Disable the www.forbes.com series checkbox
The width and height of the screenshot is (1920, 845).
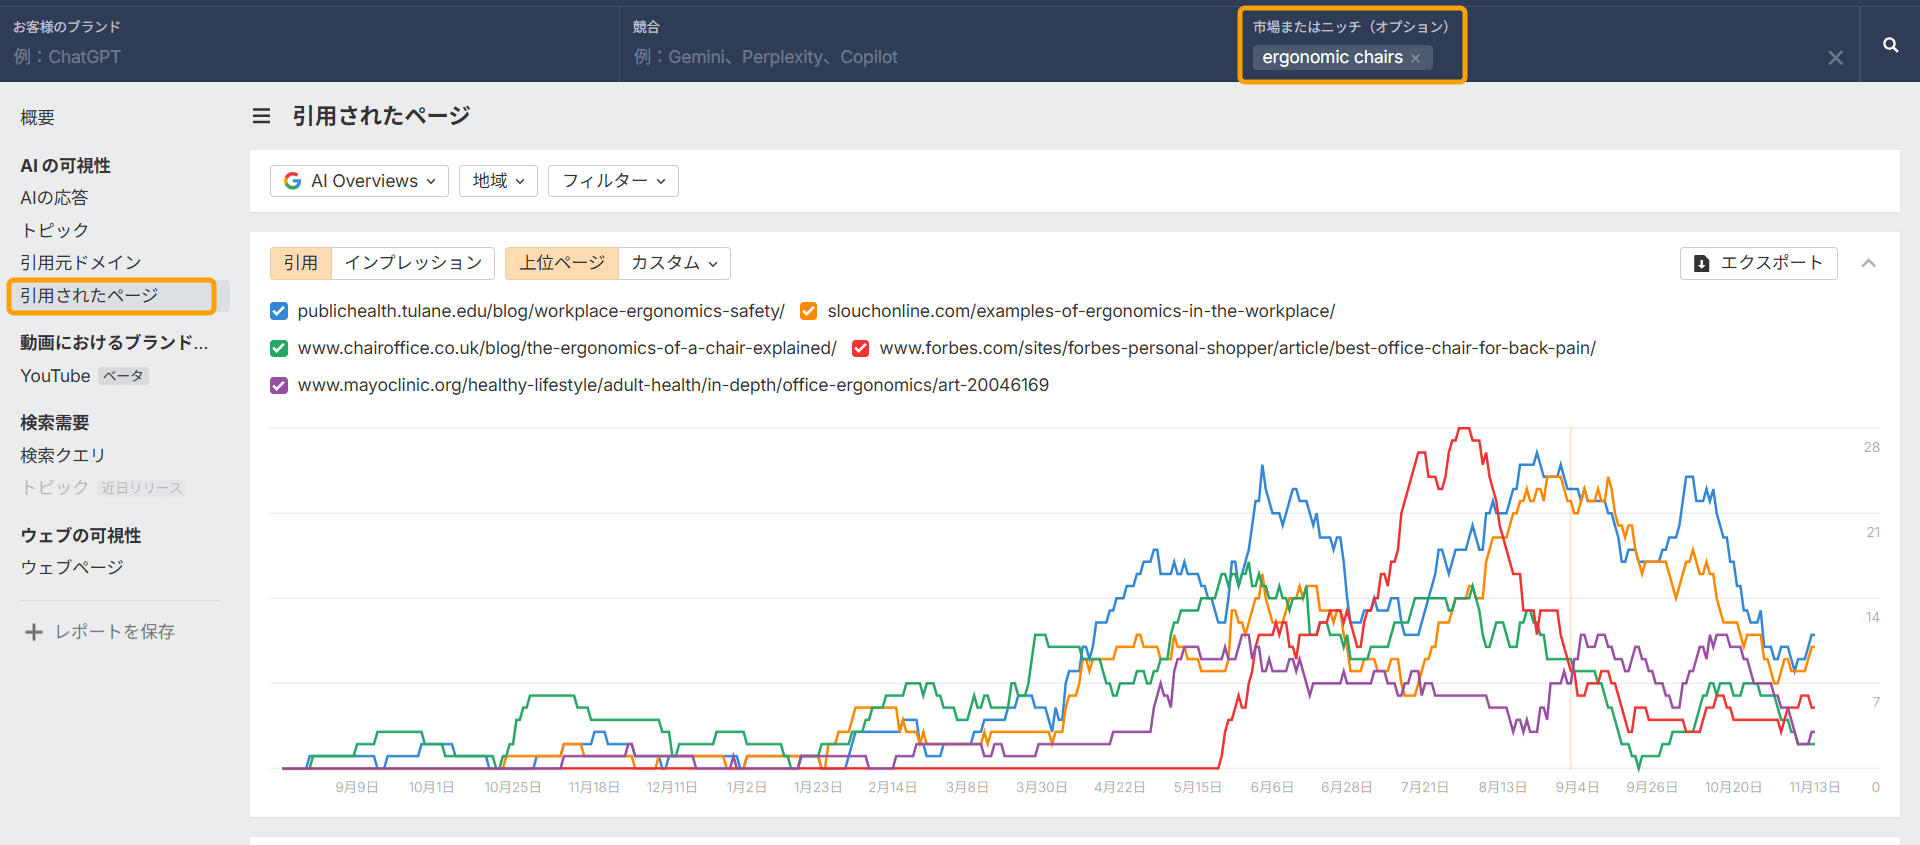tap(860, 348)
